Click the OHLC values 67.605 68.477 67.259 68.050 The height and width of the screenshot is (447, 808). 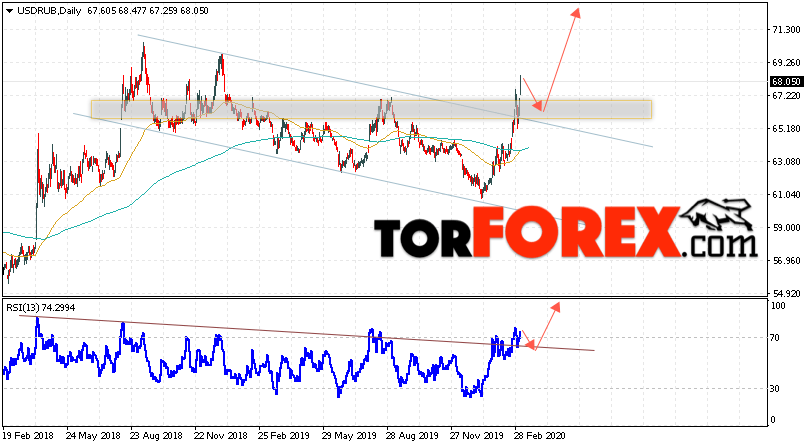148,11
